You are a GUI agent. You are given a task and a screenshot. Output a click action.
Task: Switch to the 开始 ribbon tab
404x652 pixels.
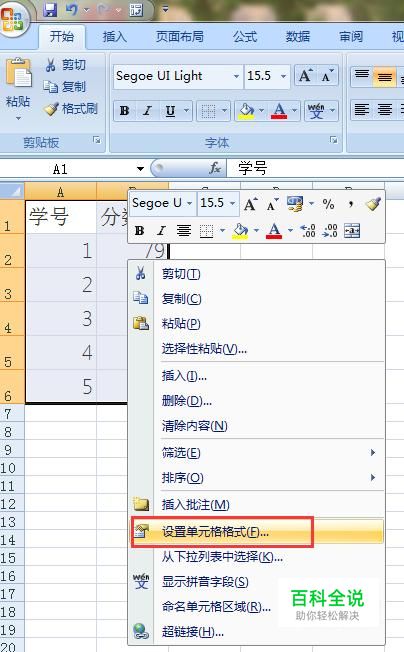coord(62,37)
